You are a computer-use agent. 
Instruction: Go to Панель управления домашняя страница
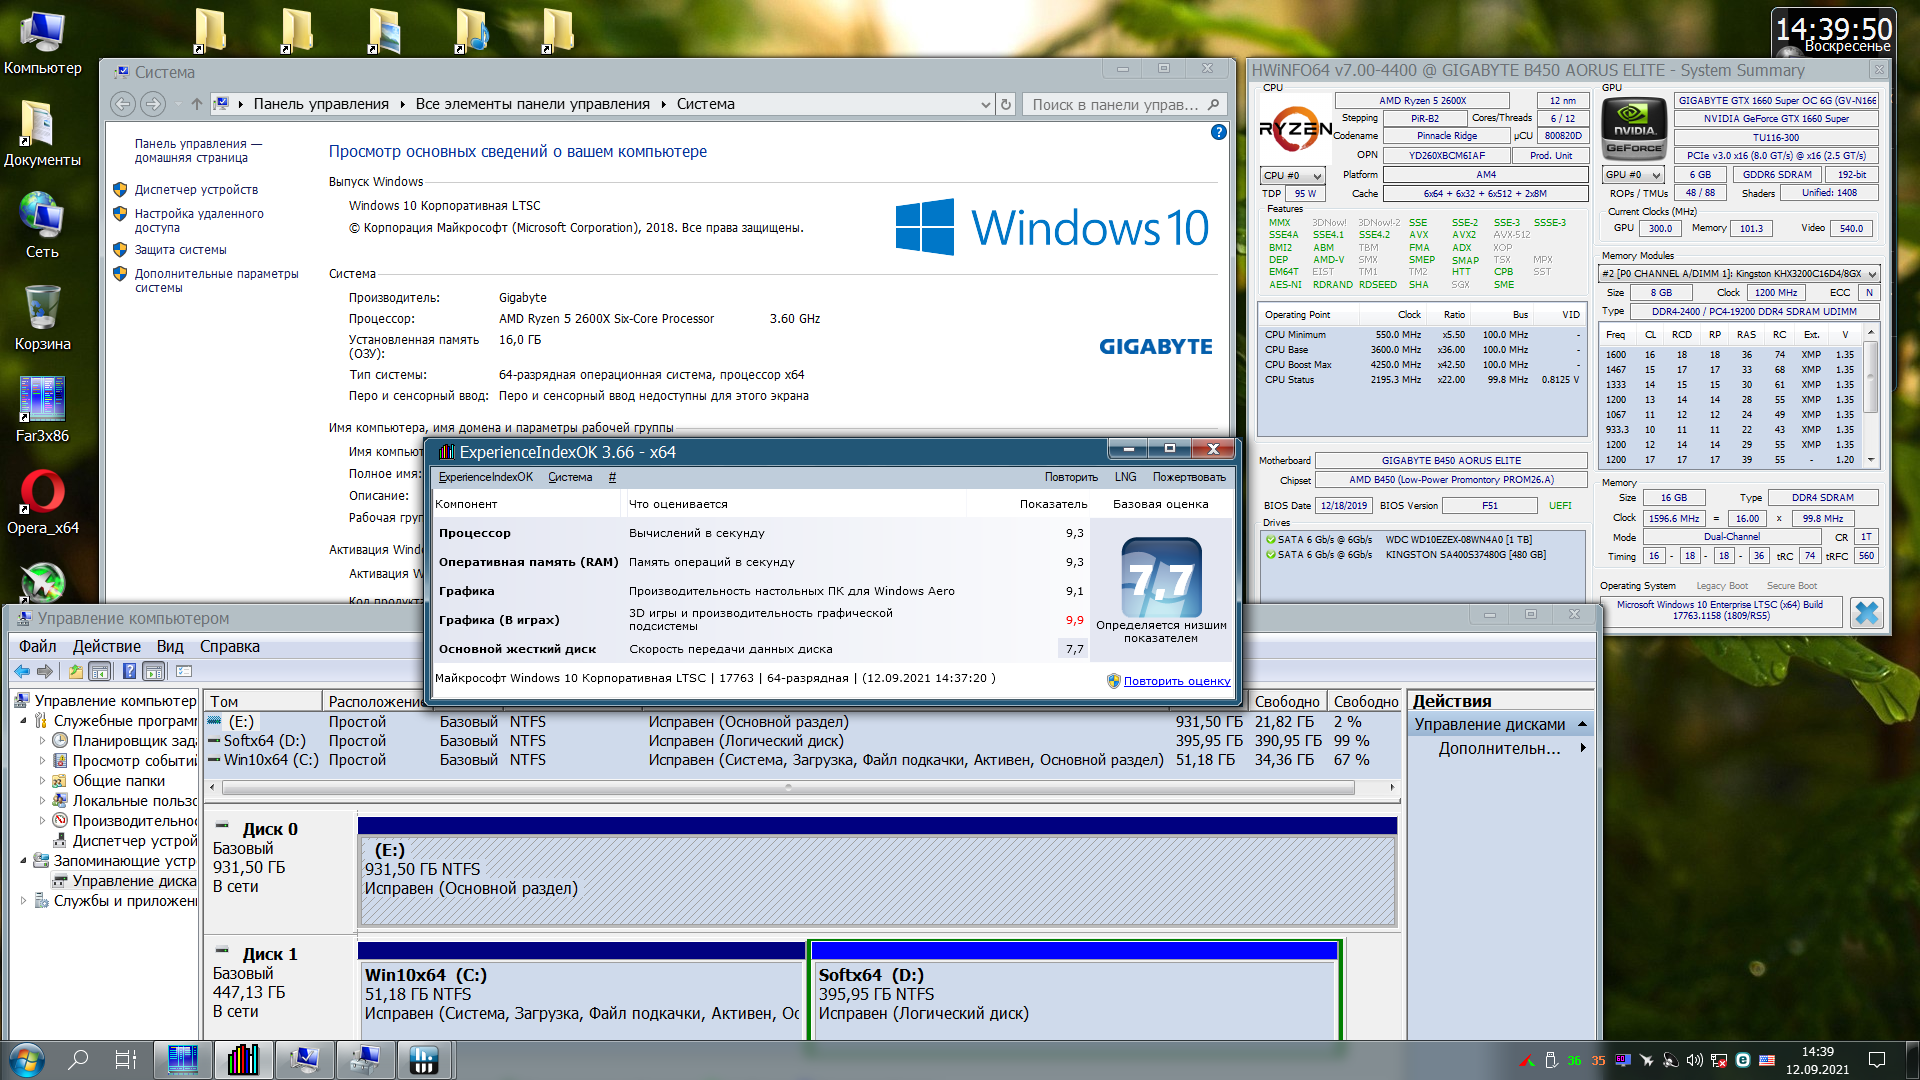[198, 151]
